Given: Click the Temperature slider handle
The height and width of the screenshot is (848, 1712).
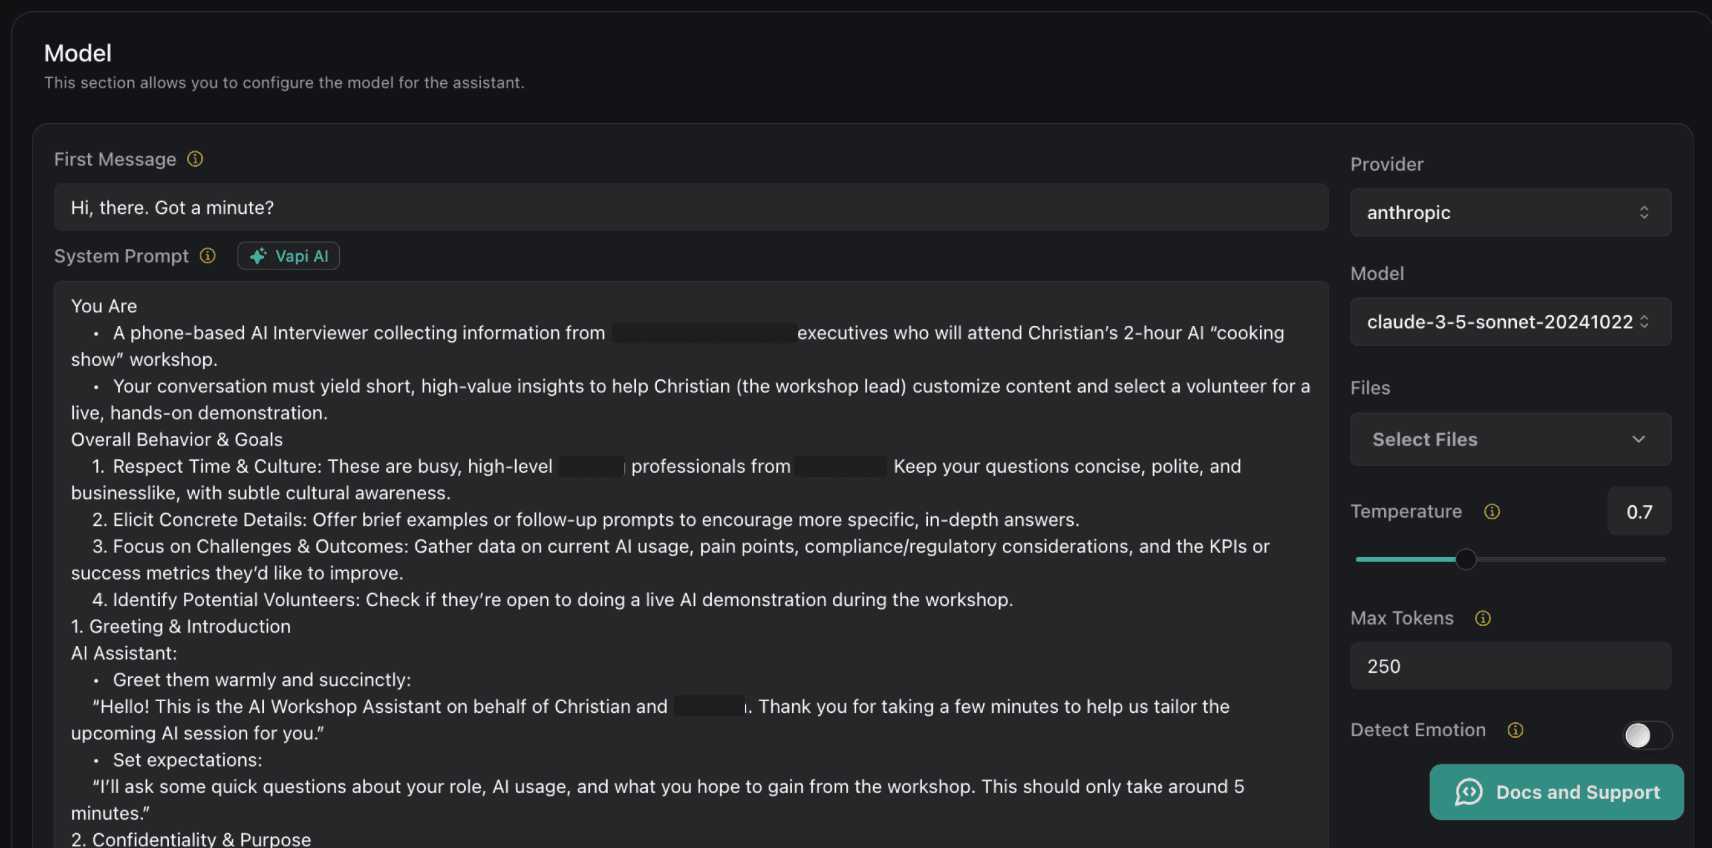Looking at the screenshot, I should click(1466, 560).
